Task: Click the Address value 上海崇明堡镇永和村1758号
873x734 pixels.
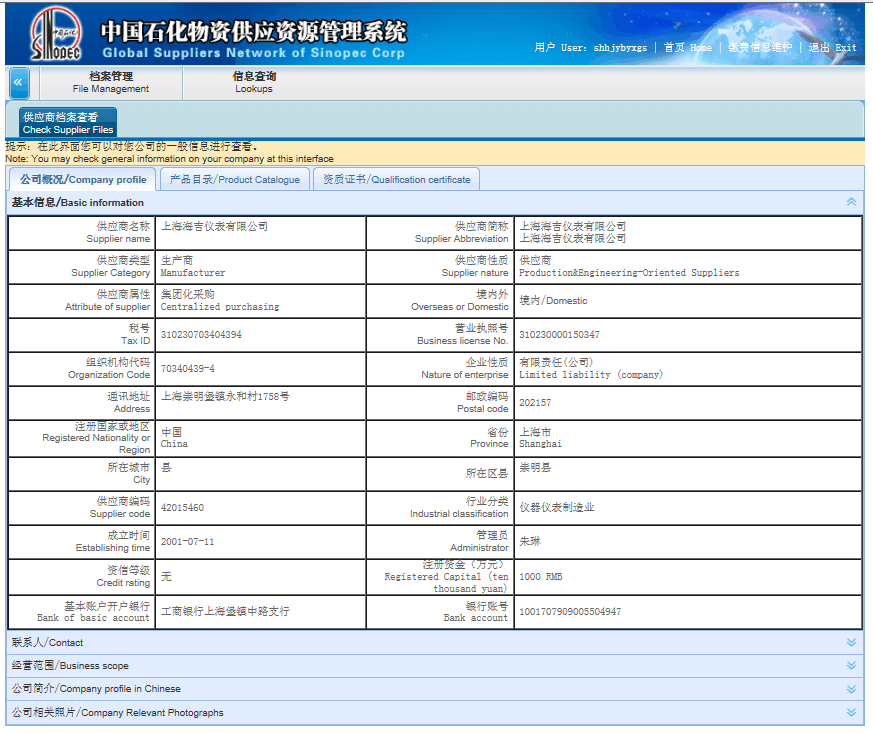Action: 225,396
